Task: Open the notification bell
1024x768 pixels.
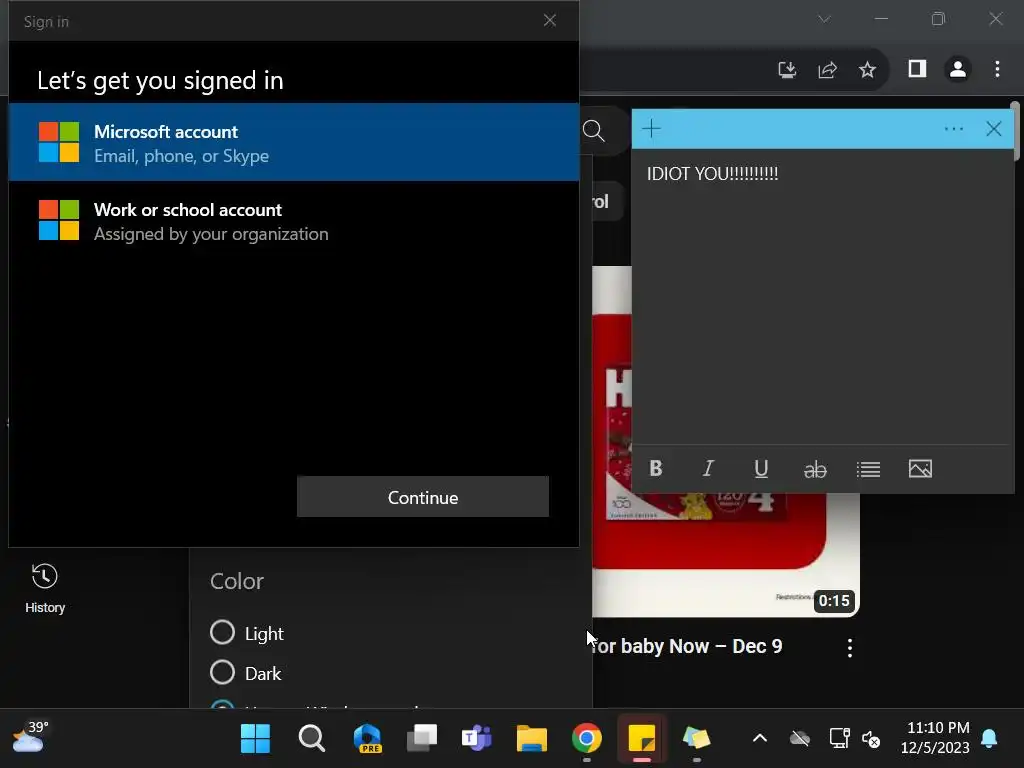Action: 989,739
